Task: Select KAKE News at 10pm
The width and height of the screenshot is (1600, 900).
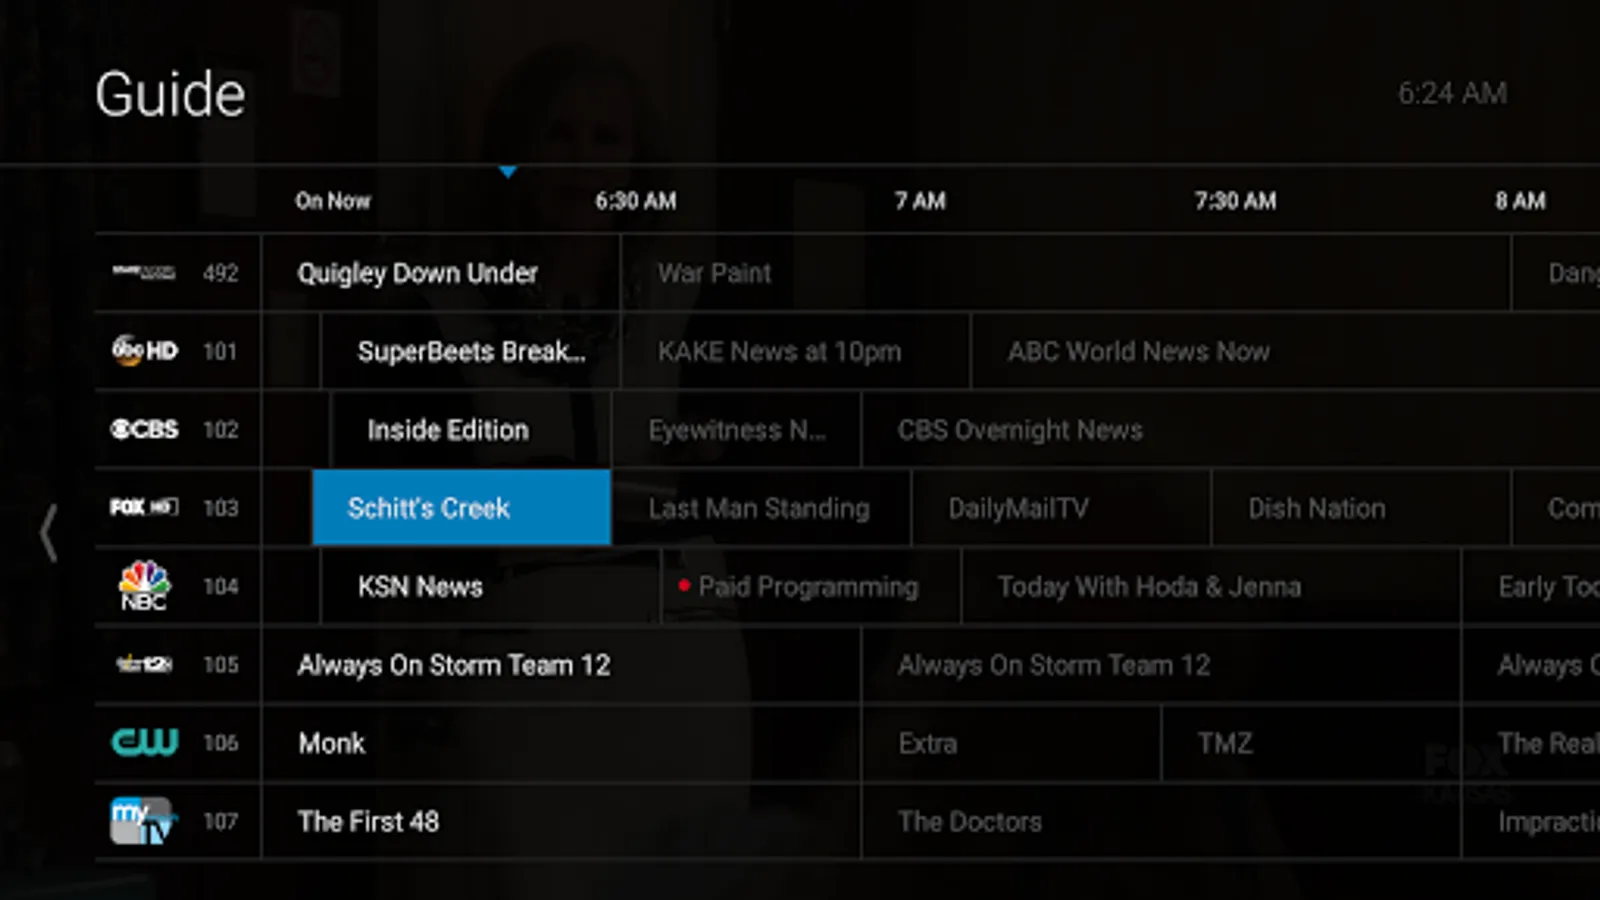Action: click(x=795, y=351)
